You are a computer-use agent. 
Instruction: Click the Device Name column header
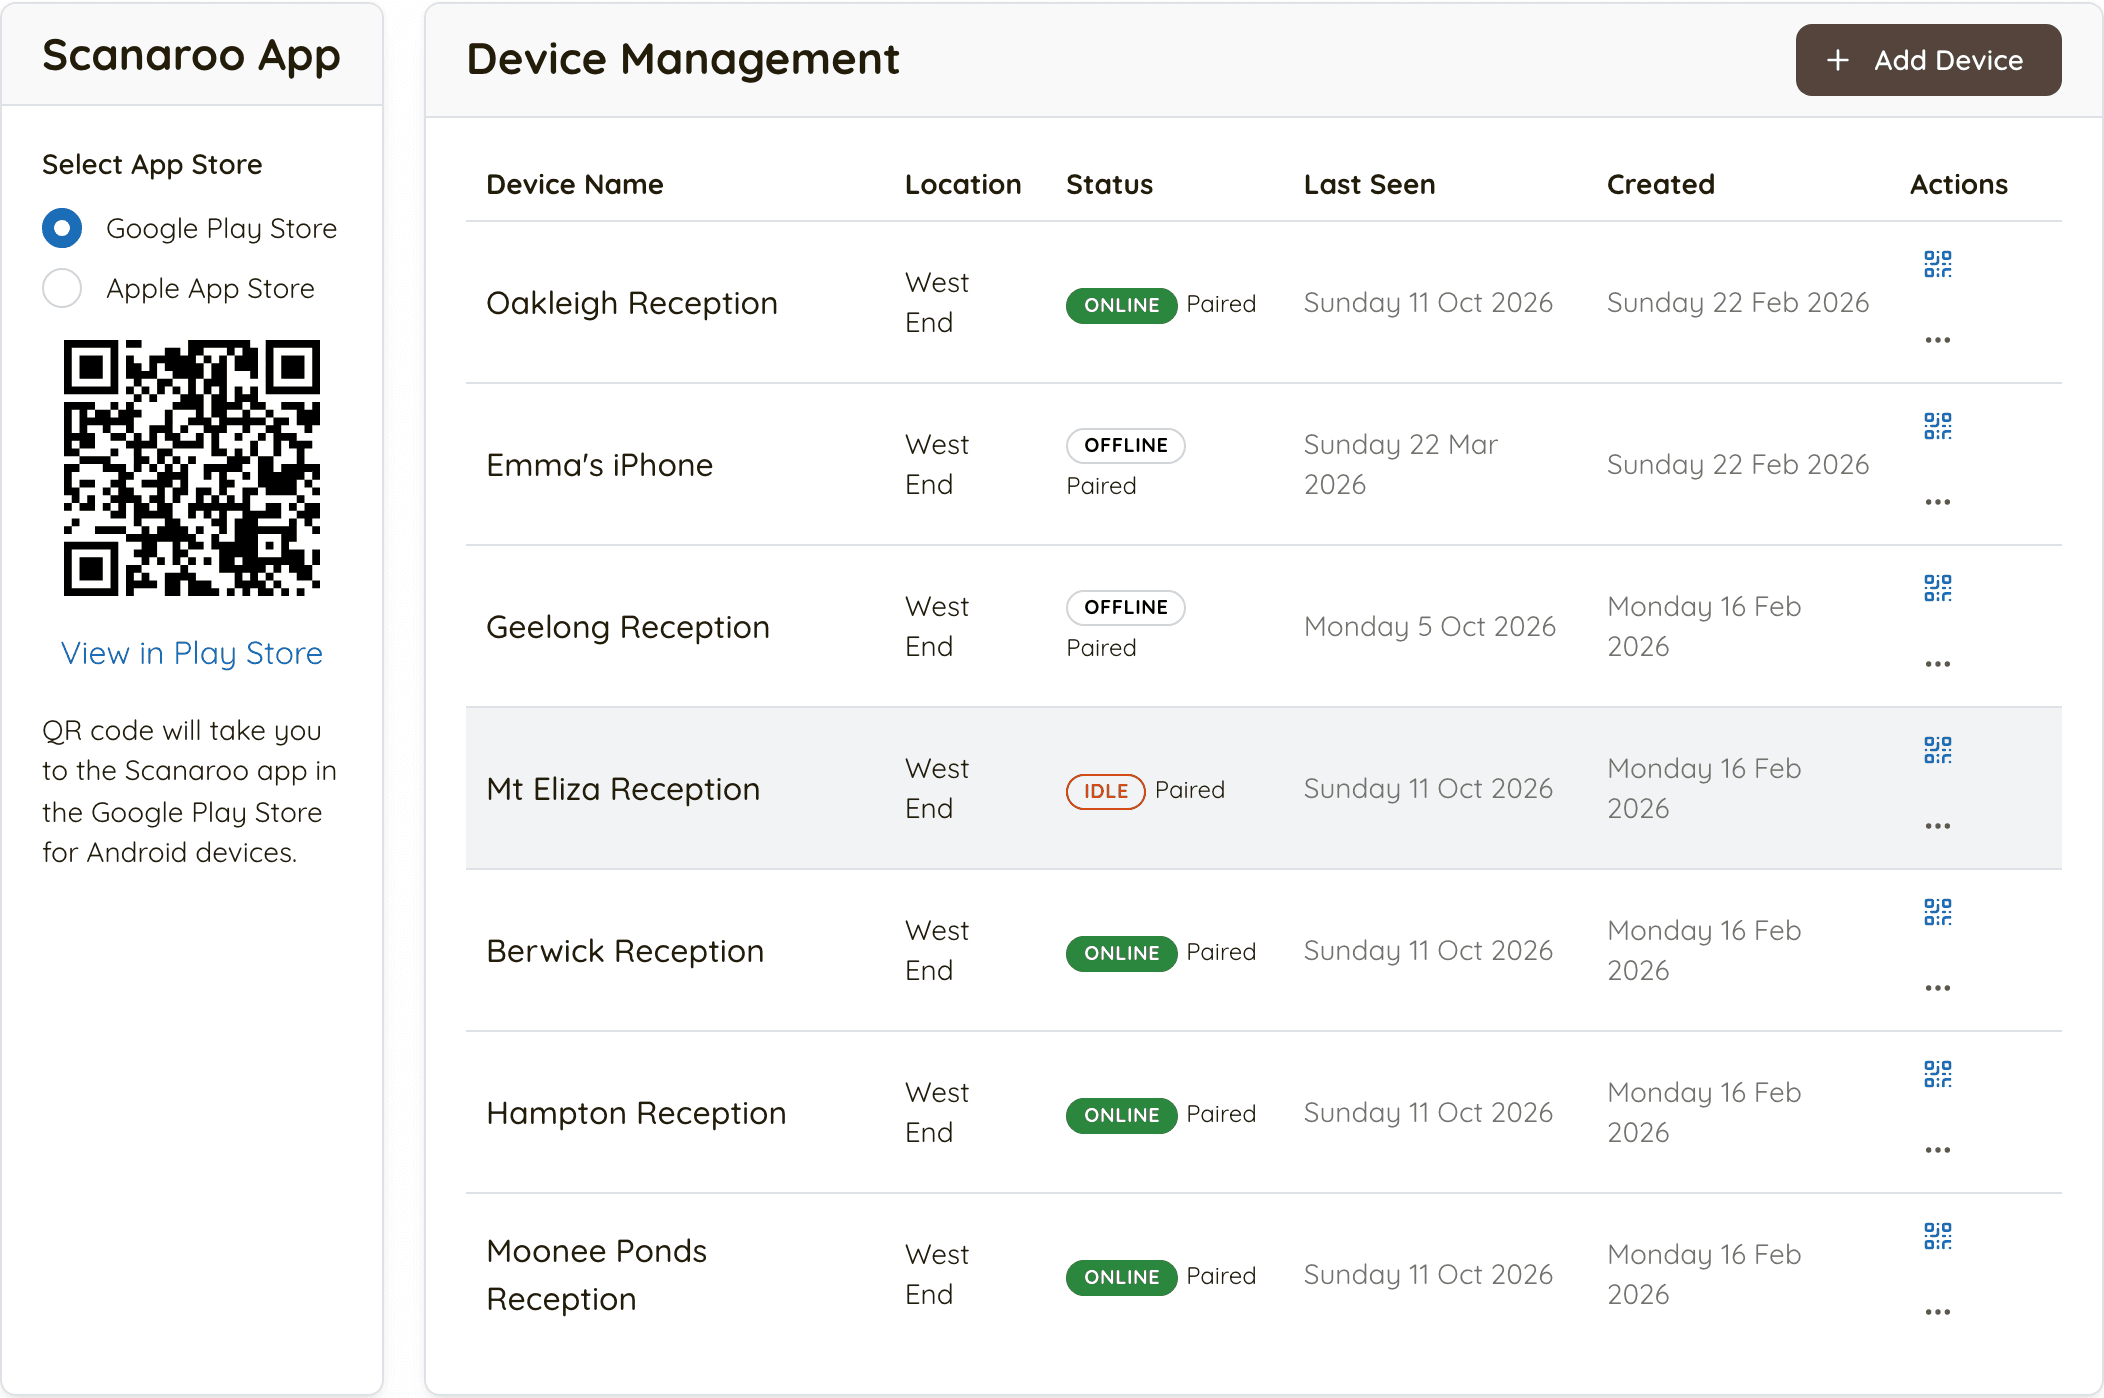[575, 185]
